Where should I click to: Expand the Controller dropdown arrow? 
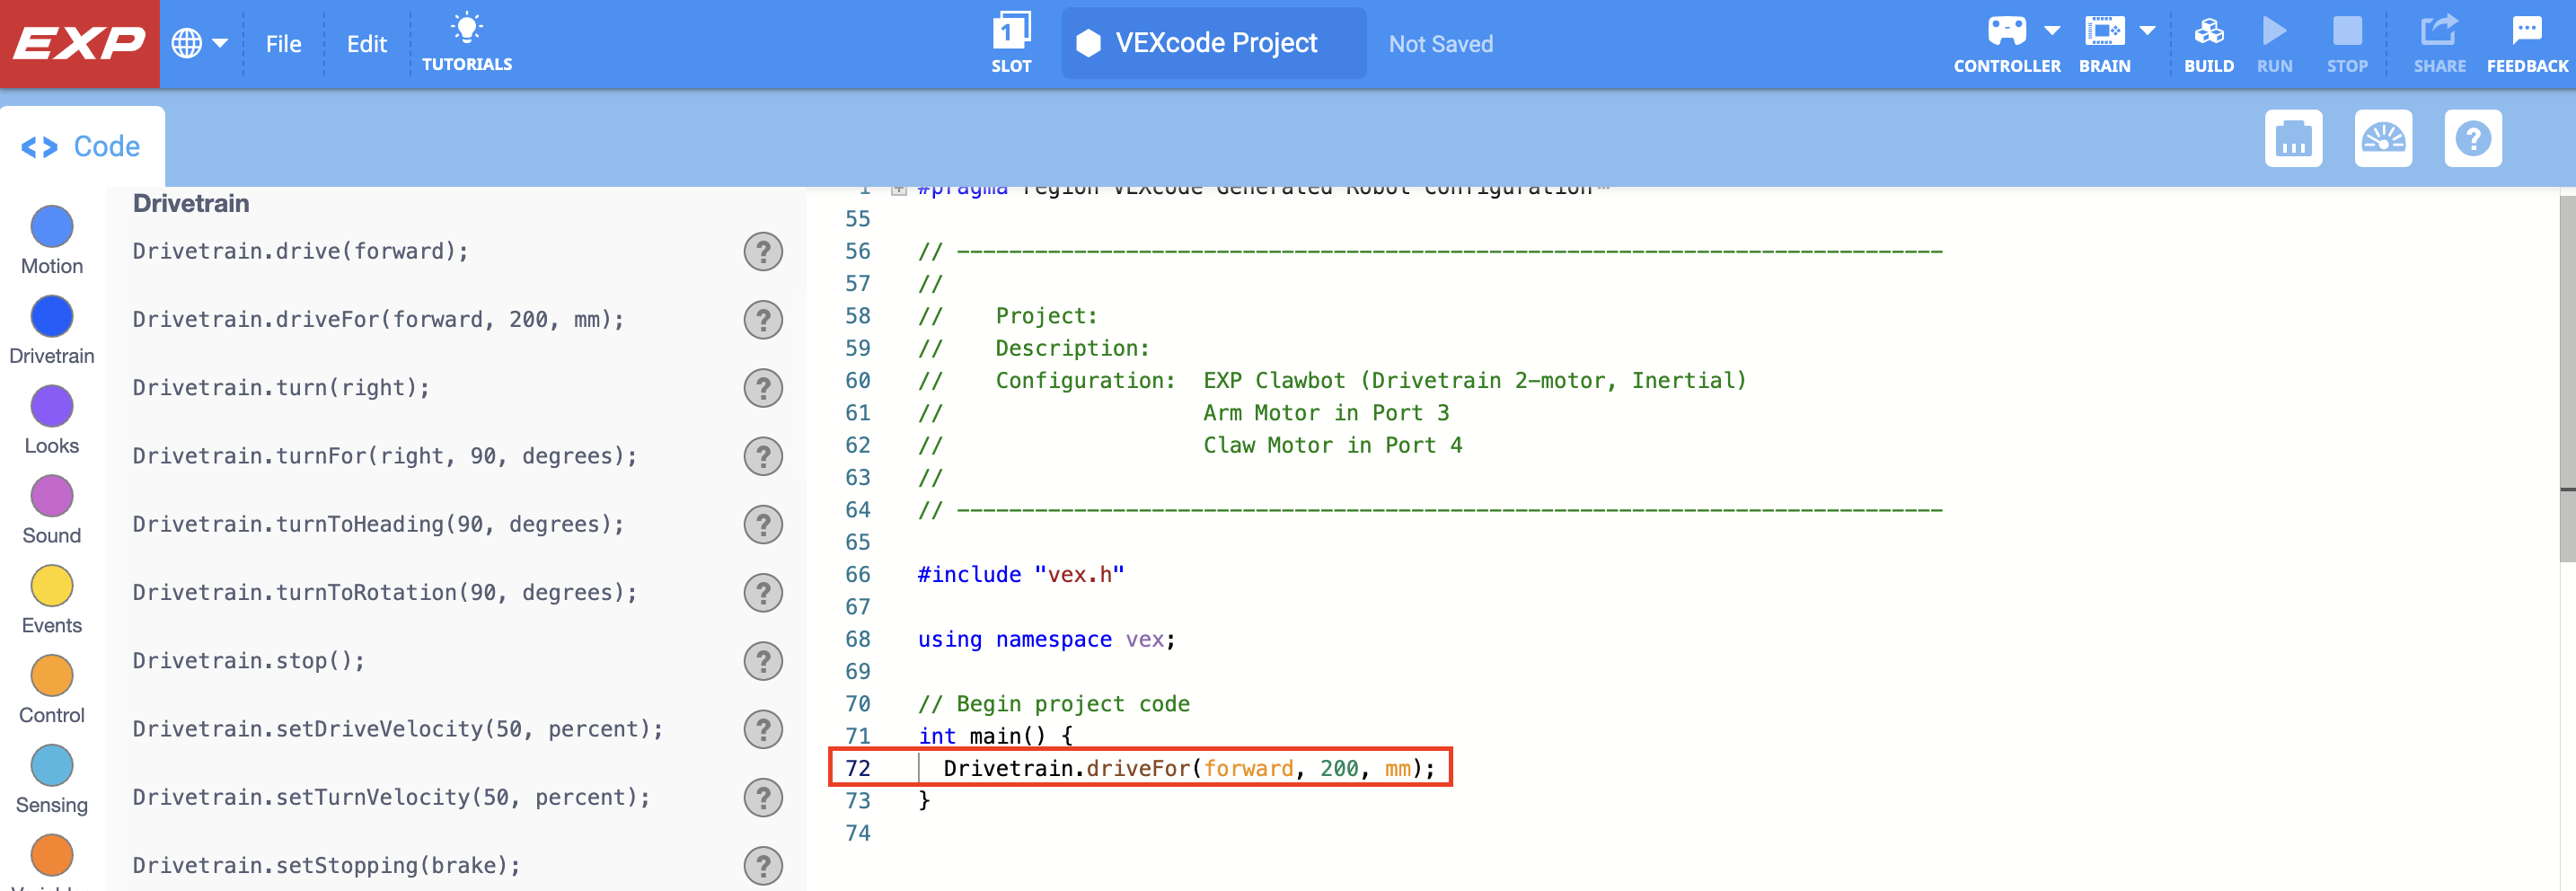coord(2051,30)
